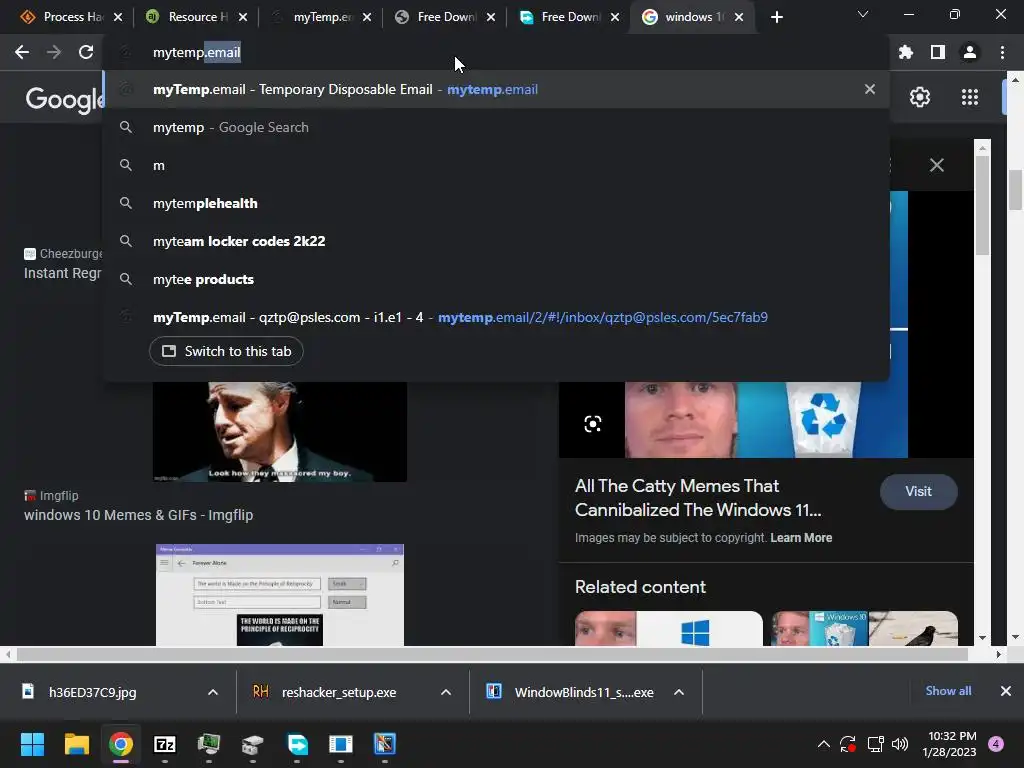Show hidden system tray icons
The height and width of the screenshot is (768, 1024).
coord(824,744)
